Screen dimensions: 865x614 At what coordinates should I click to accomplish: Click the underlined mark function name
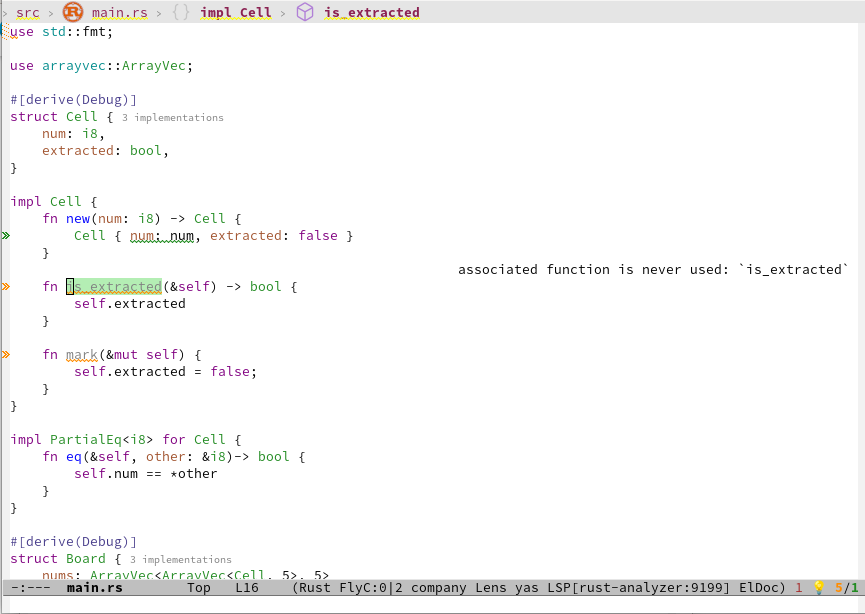click(x=82, y=354)
